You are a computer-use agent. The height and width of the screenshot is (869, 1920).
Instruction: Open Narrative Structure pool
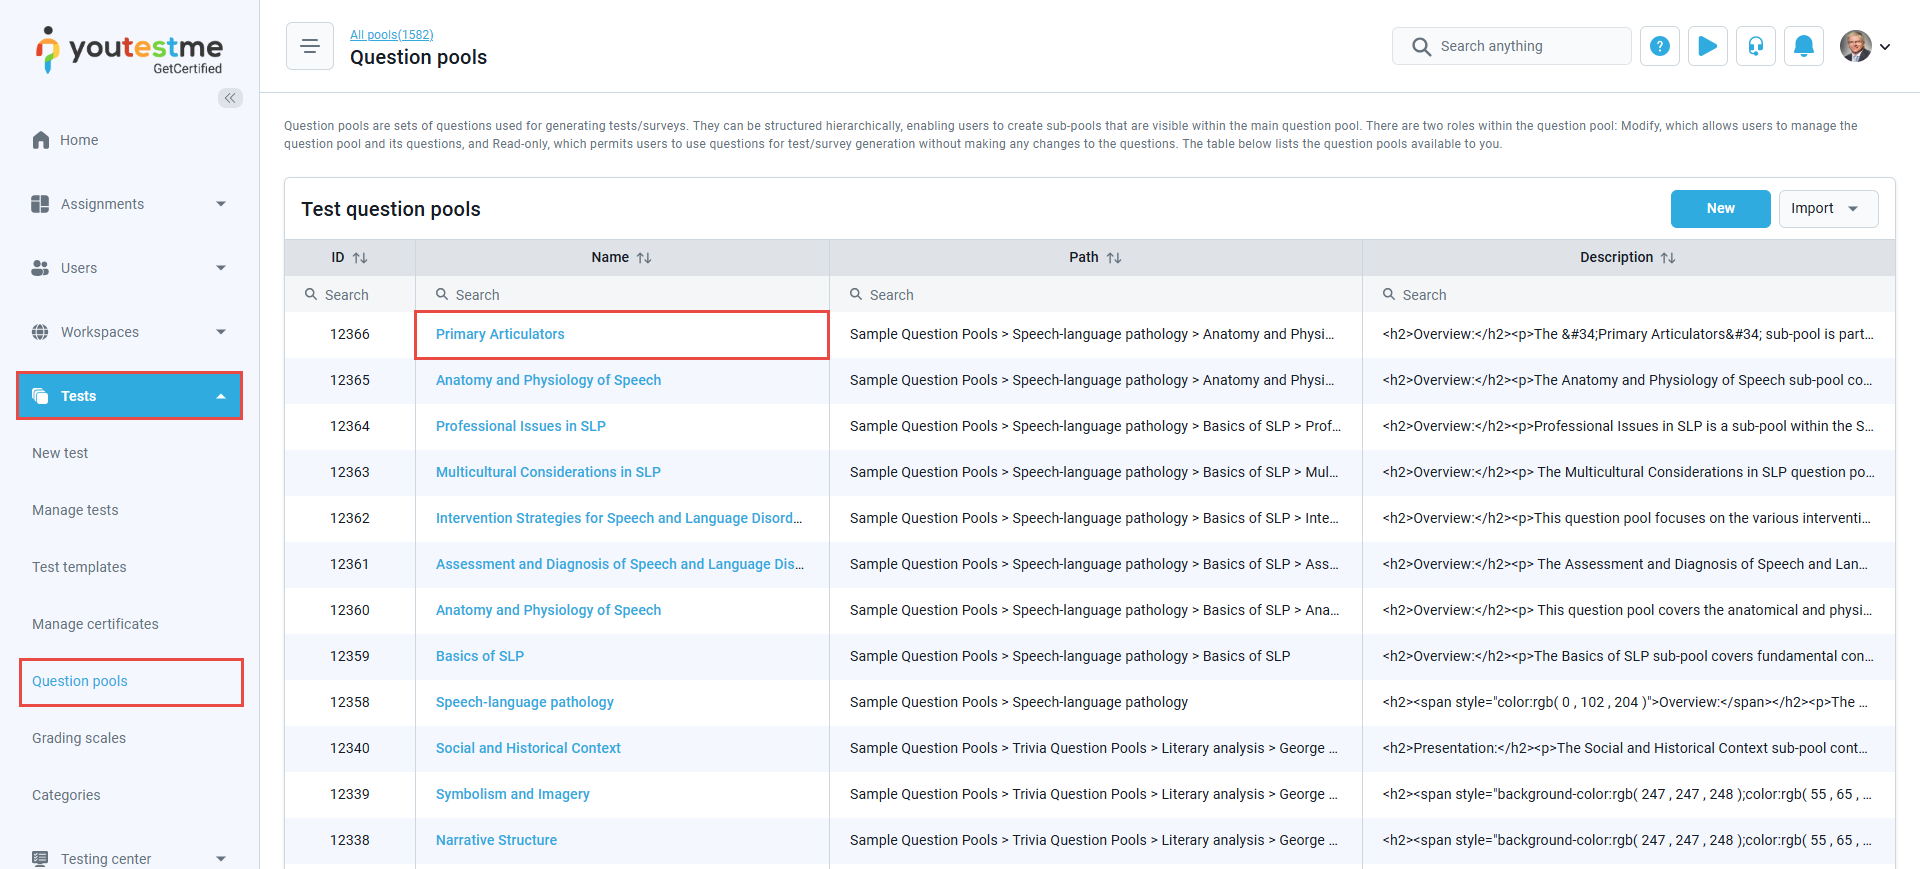click(x=496, y=840)
